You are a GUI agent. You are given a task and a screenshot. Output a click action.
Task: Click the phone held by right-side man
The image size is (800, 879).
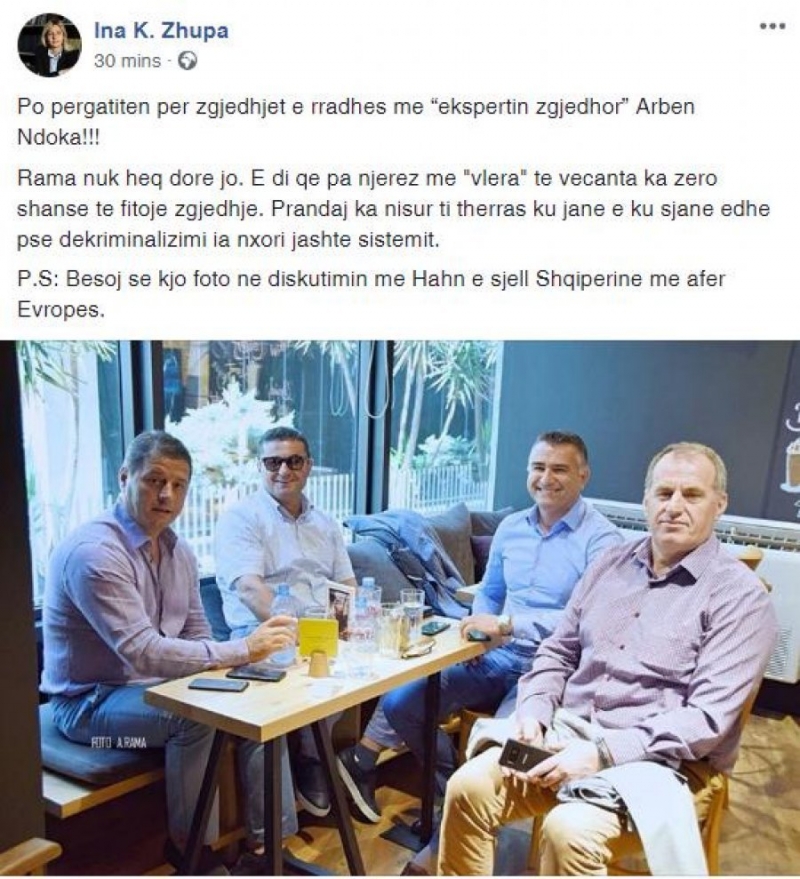[524, 755]
